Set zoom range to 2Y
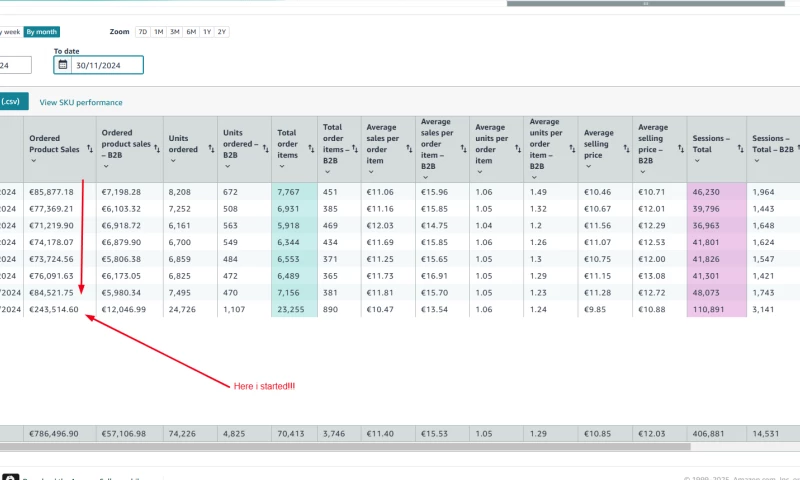 point(221,32)
